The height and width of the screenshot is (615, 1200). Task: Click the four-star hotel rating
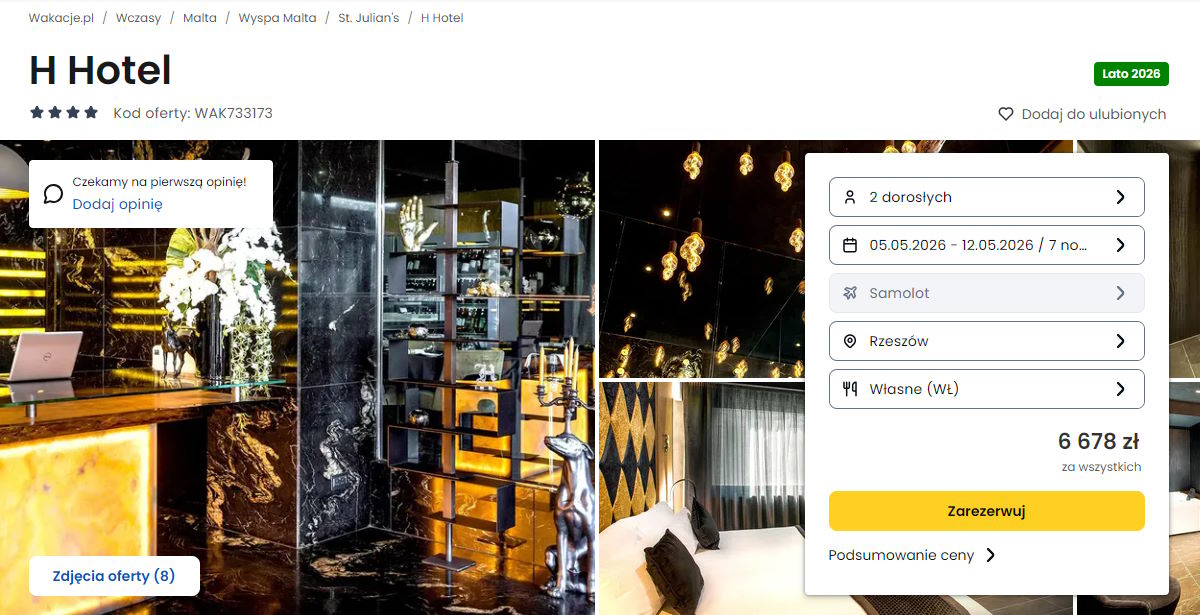click(64, 113)
